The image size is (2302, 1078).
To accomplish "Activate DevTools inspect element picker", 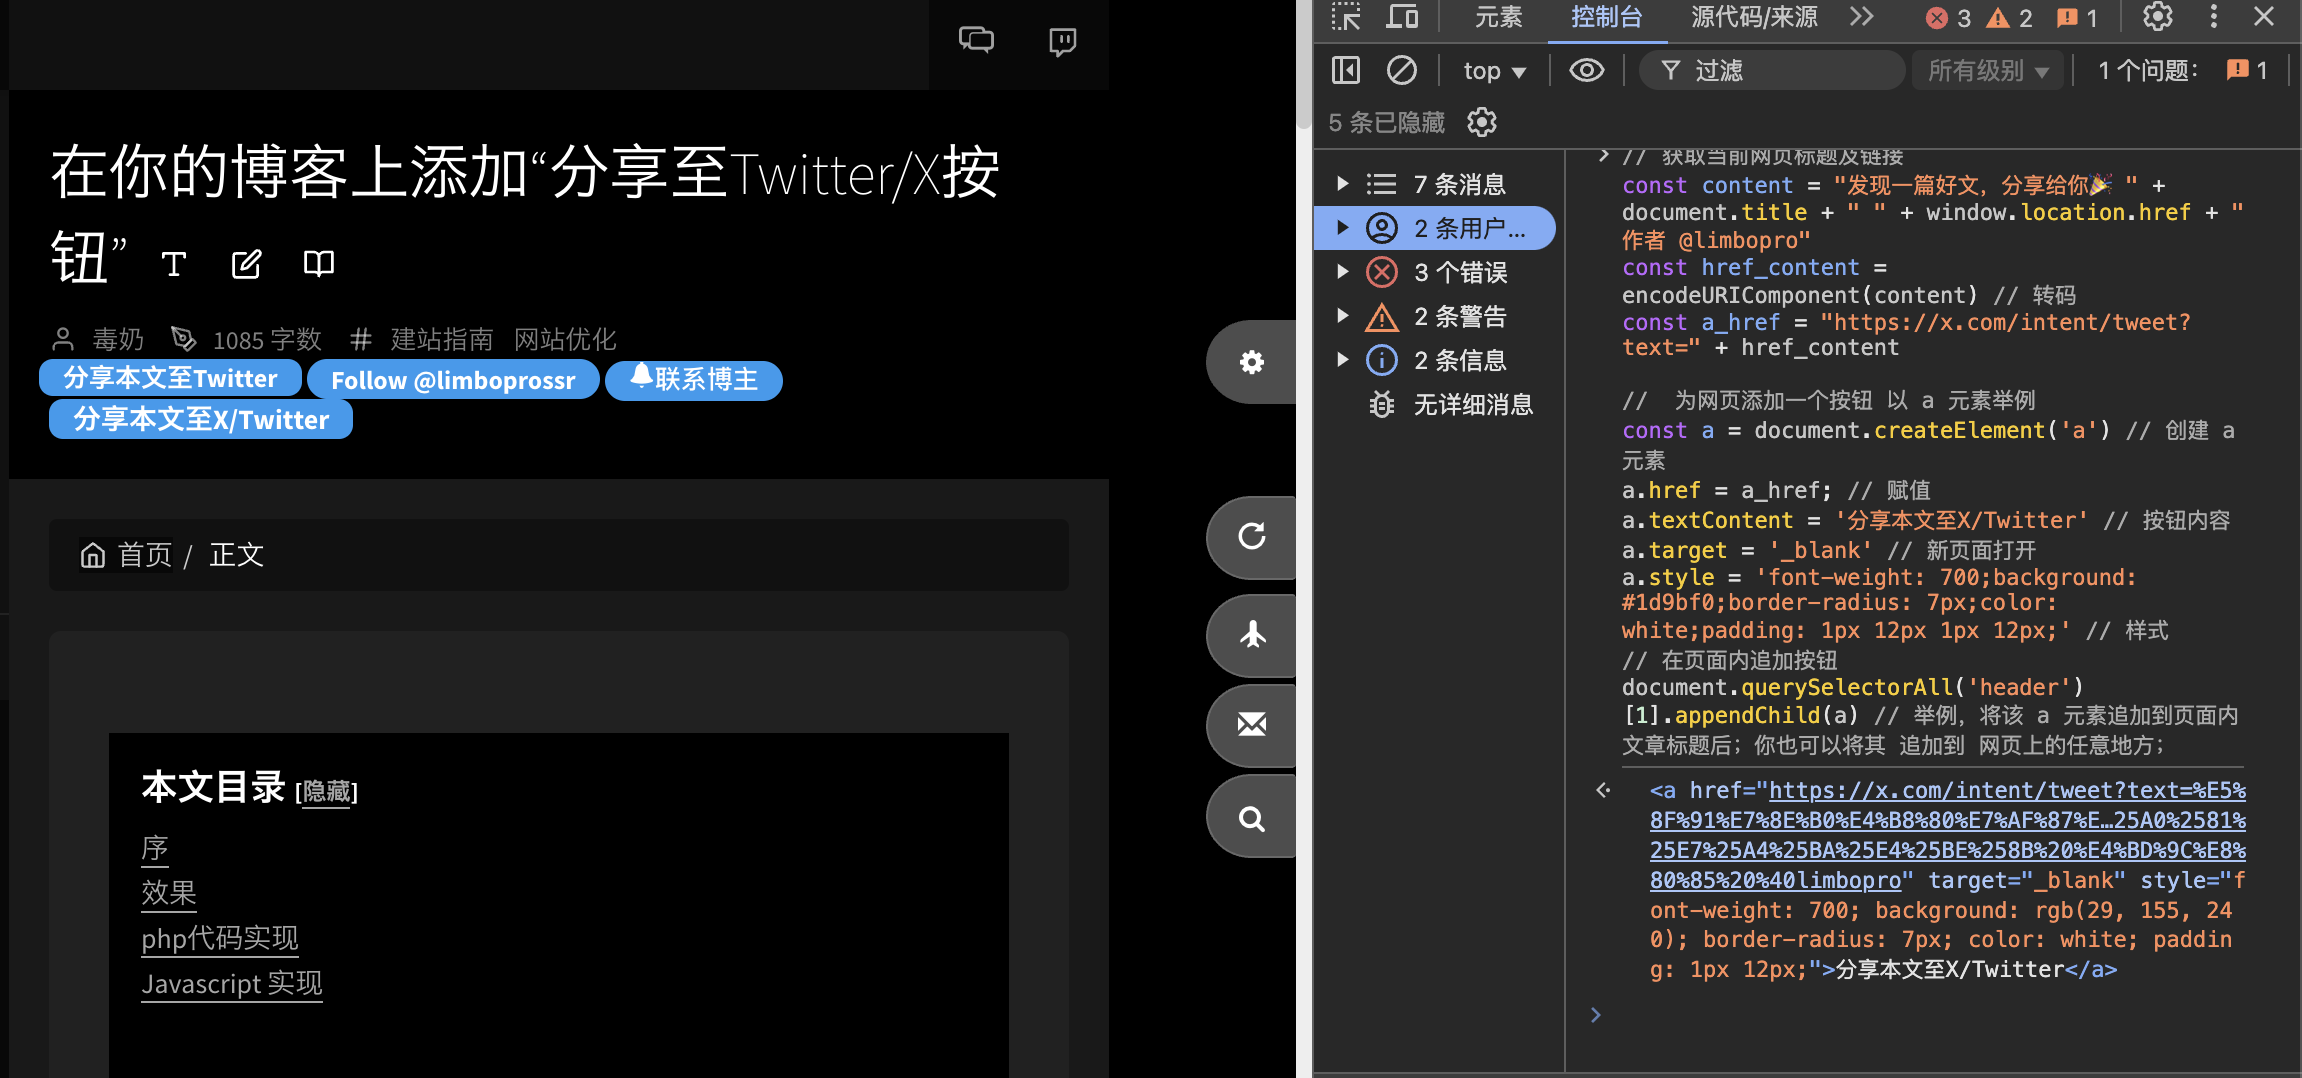I will pyautogui.click(x=1346, y=17).
